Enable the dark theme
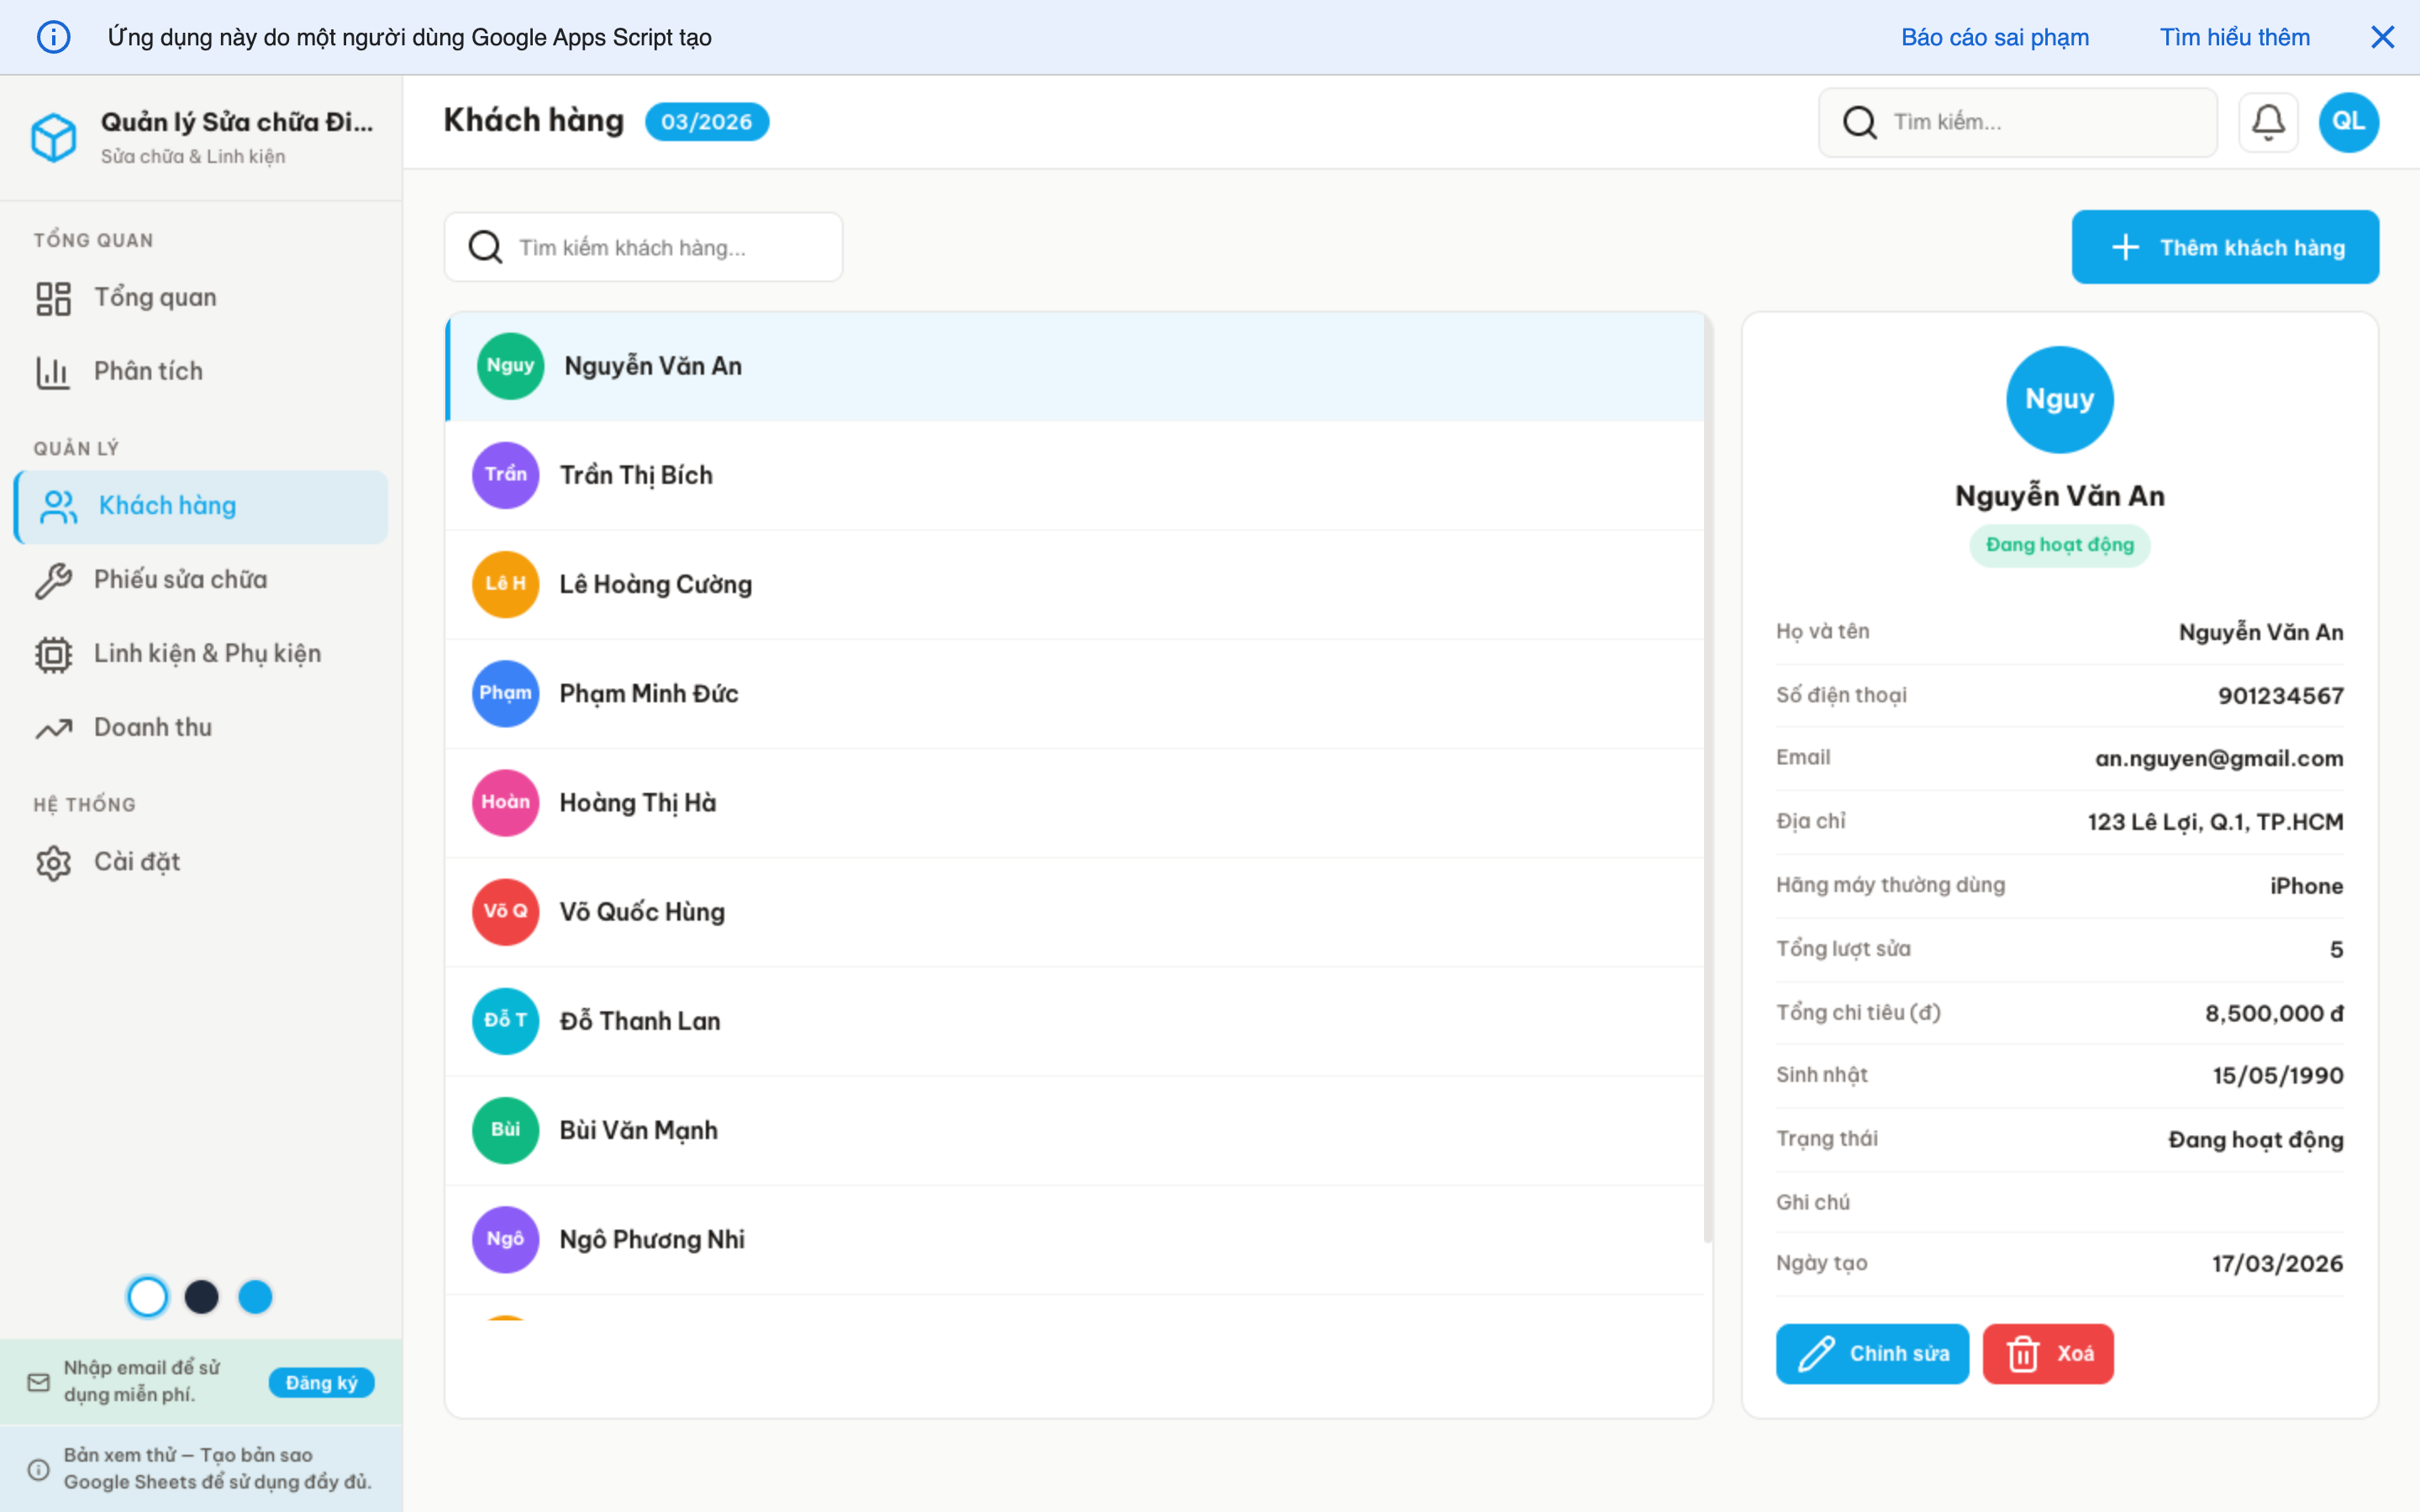Viewport: 2420px width, 1512px height. [202, 1296]
